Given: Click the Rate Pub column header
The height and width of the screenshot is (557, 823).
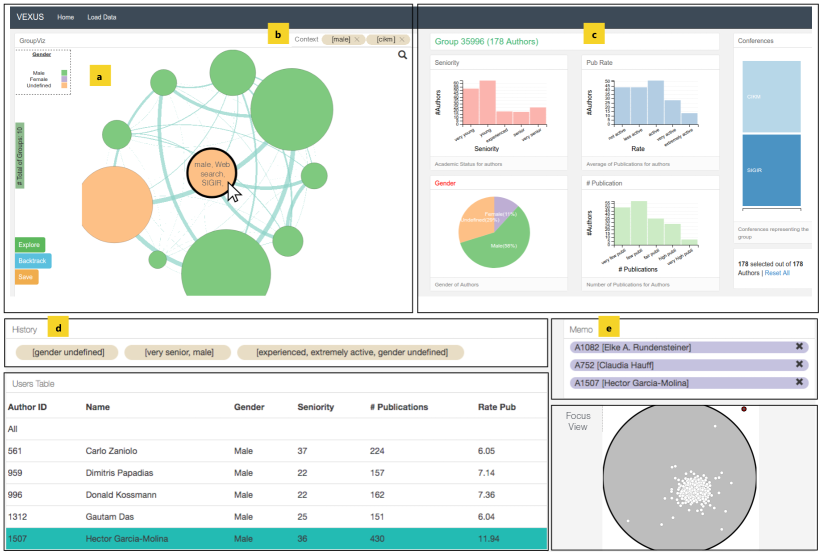Looking at the screenshot, I should pyautogui.click(x=497, y=407).
